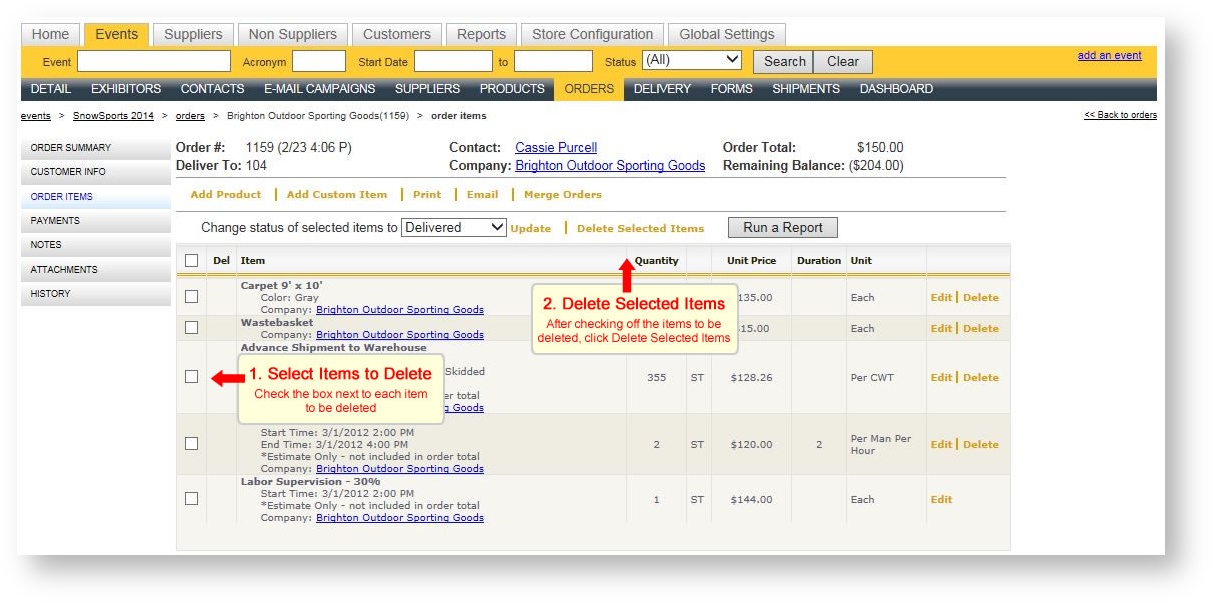Open the Cassie Purcell contact link
The width and height of the screenshot is (1213, 603).
(556, 147)
